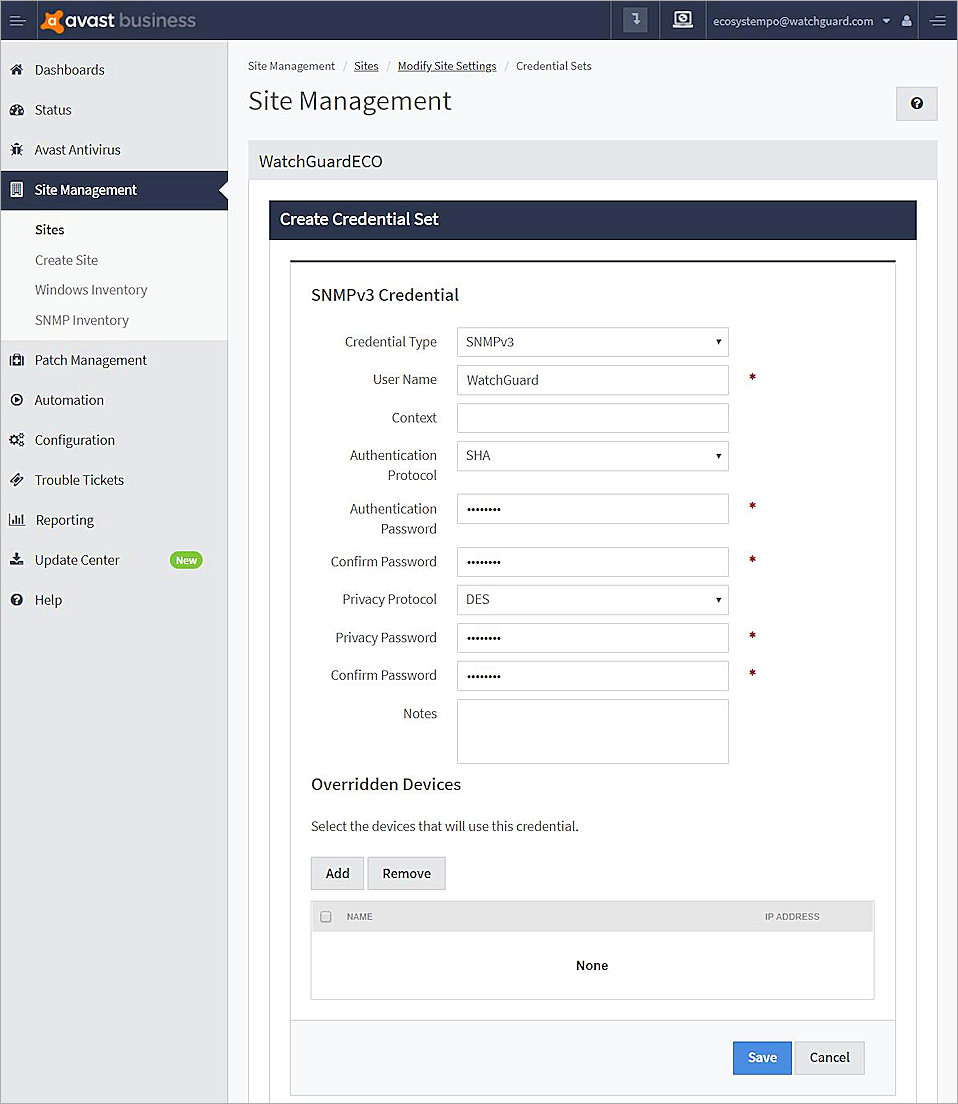
Task: Open Reporting via the bar chart icon
Action: point(17,519)
